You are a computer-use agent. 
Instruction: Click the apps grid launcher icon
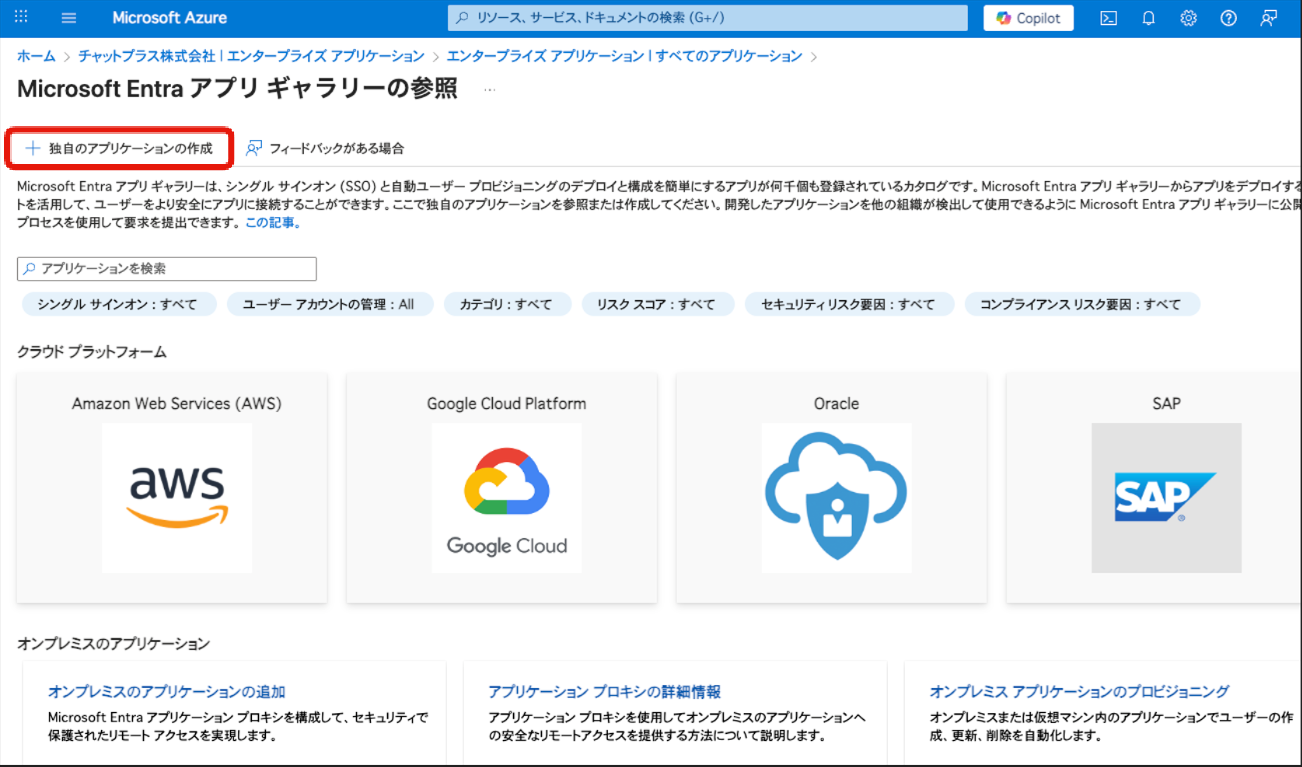[21, 18]
